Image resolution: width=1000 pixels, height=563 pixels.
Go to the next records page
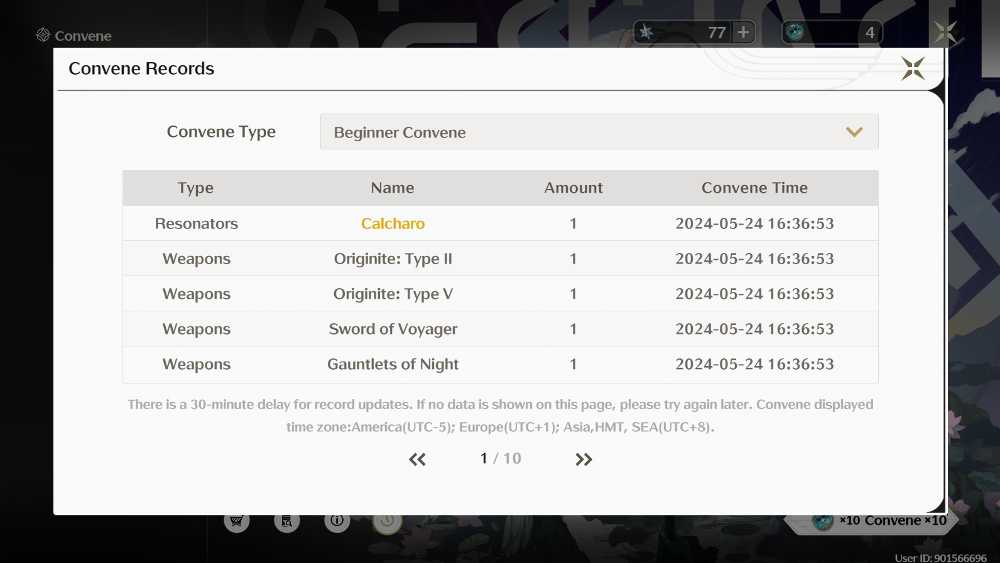583,459
